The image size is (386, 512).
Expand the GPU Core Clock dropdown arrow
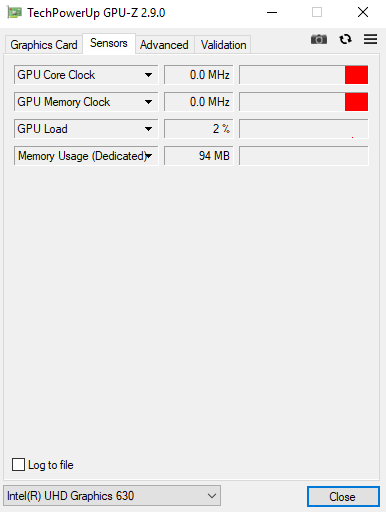[149, 75]
